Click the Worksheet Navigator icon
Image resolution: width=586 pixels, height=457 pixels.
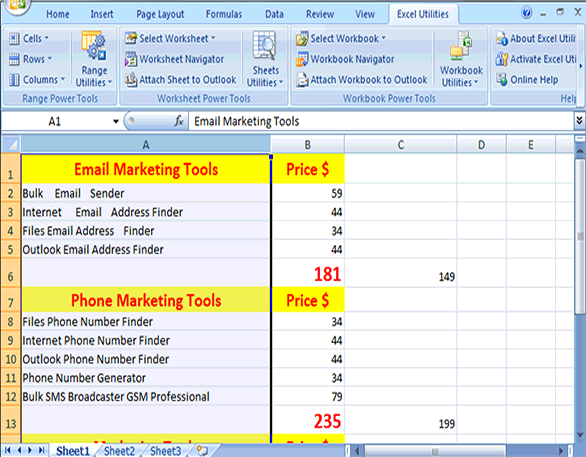[x=131, y=59]
